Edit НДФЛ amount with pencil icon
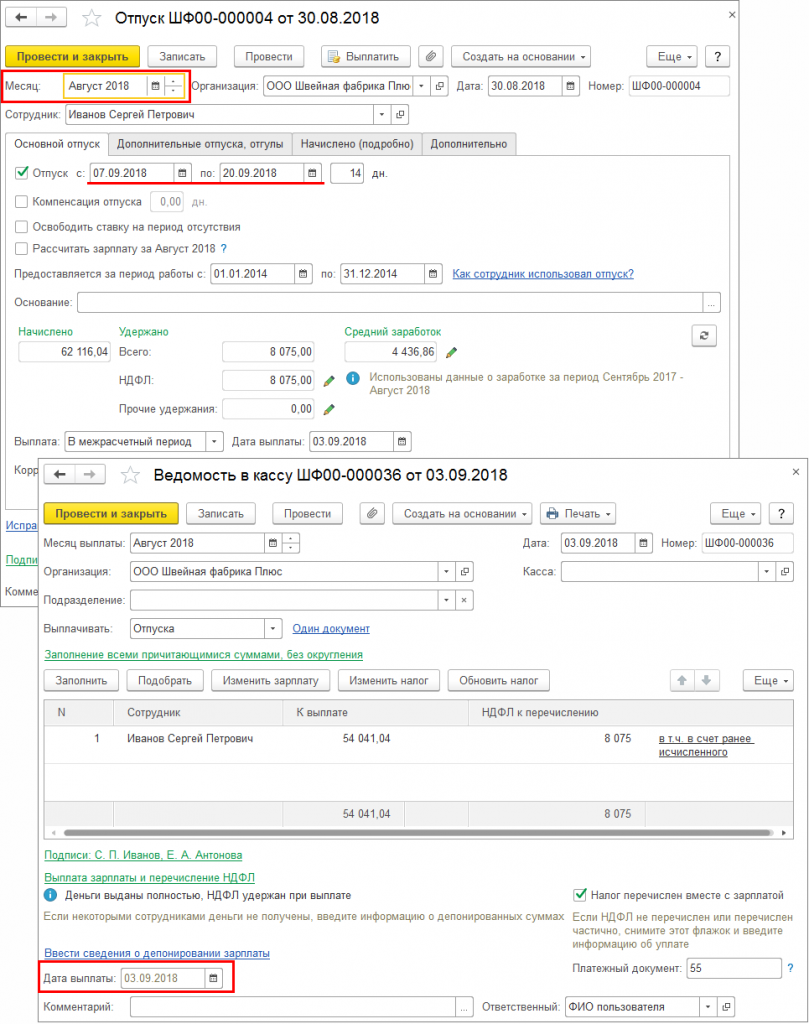The width and height of the screenshot is (809, 1024). 329,381
